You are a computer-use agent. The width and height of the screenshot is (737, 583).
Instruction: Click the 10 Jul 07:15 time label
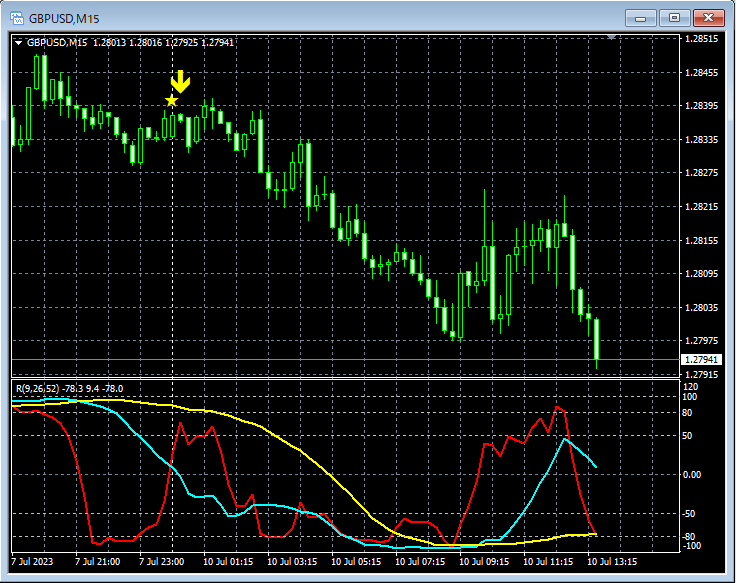click(420, 561)
